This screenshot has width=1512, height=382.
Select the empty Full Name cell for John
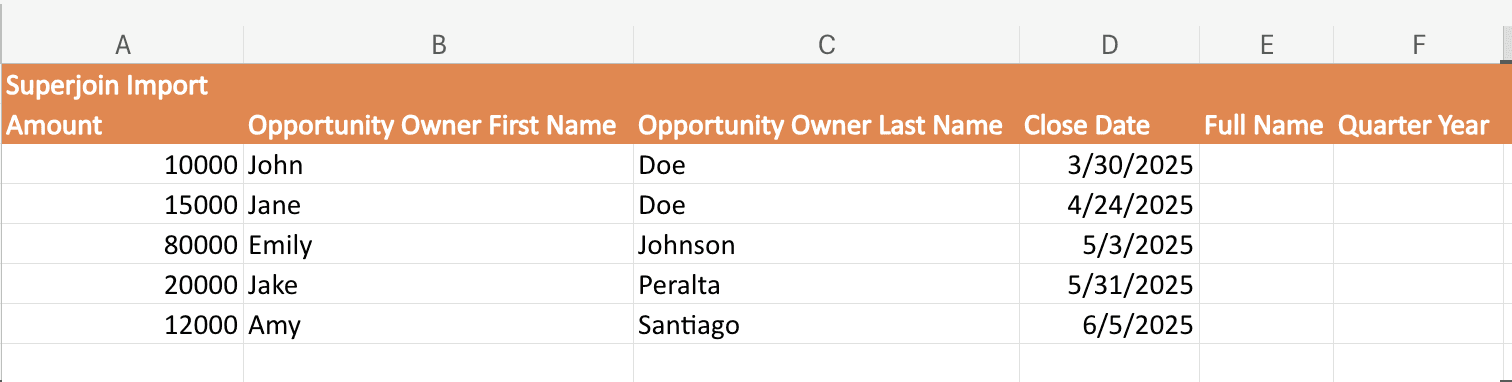click(1266, 164)
